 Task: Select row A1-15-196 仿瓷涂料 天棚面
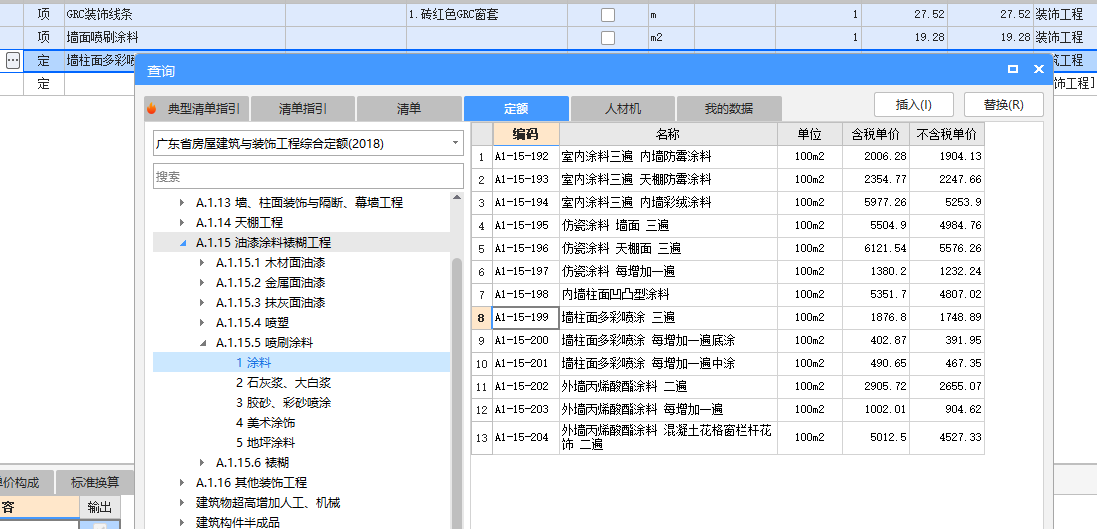pyautogui.click(x=728, y=248)
